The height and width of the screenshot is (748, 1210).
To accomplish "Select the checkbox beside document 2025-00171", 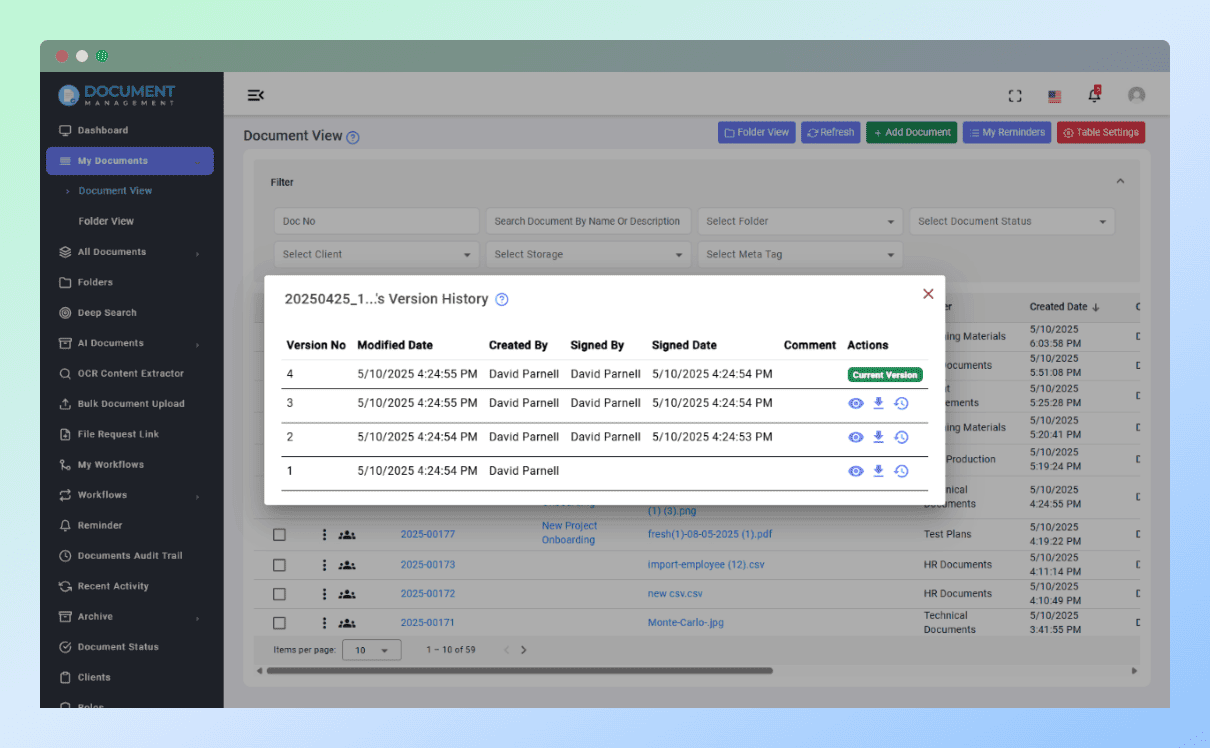I will click(x=279, y=622).
